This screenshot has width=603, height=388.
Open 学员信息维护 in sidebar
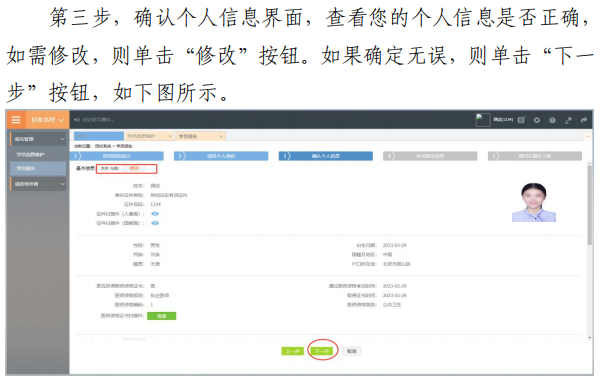coord(31,154)
